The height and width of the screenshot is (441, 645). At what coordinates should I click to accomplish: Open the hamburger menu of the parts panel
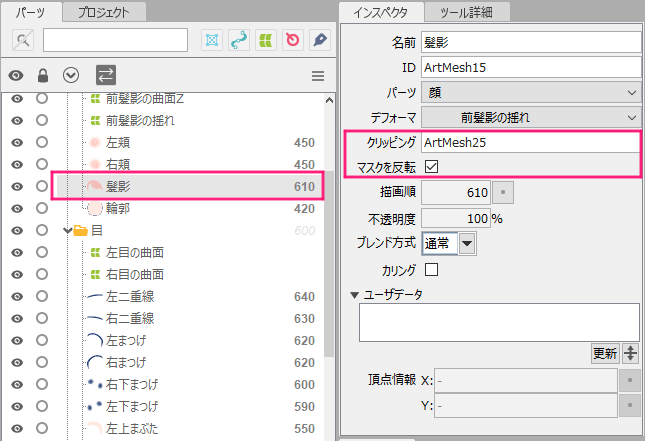point(318,76)
